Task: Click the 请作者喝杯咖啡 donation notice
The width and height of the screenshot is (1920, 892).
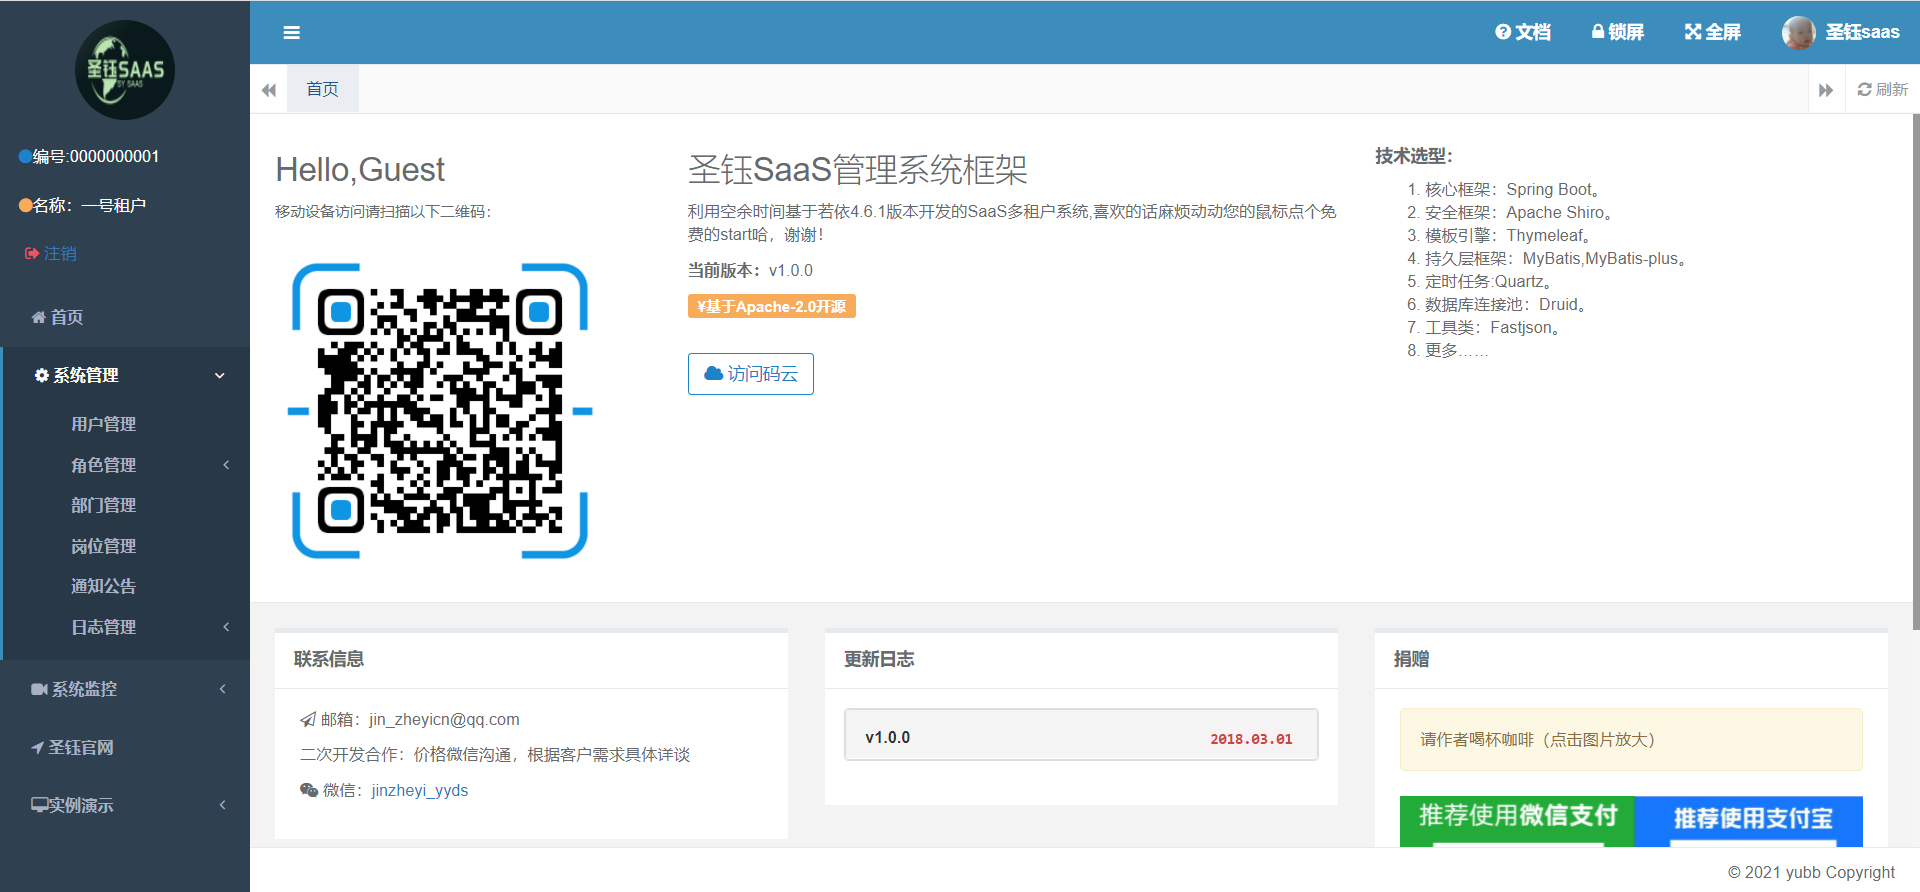Action: (x=1631, y=740)
